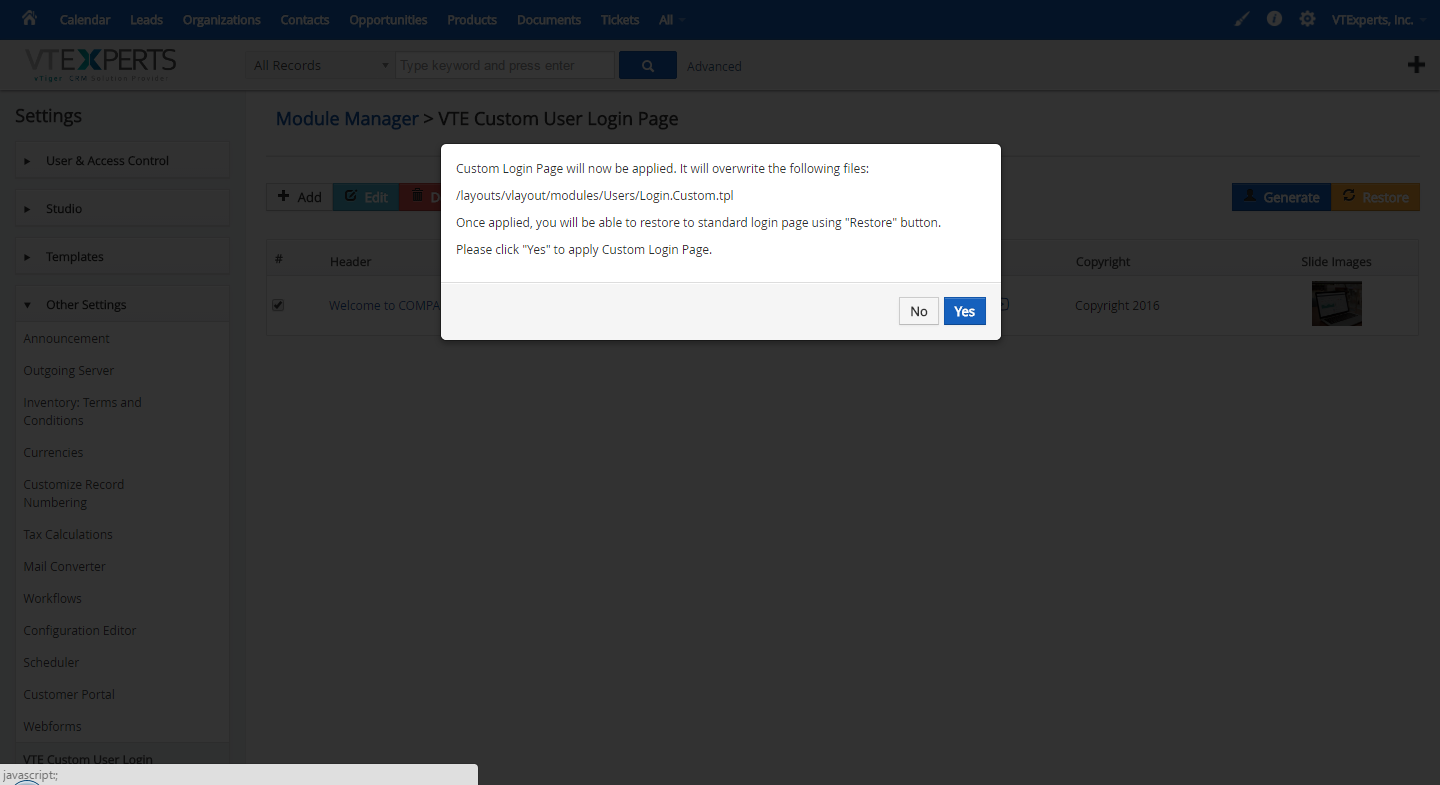Open the Opportunities module

(388, 20)
